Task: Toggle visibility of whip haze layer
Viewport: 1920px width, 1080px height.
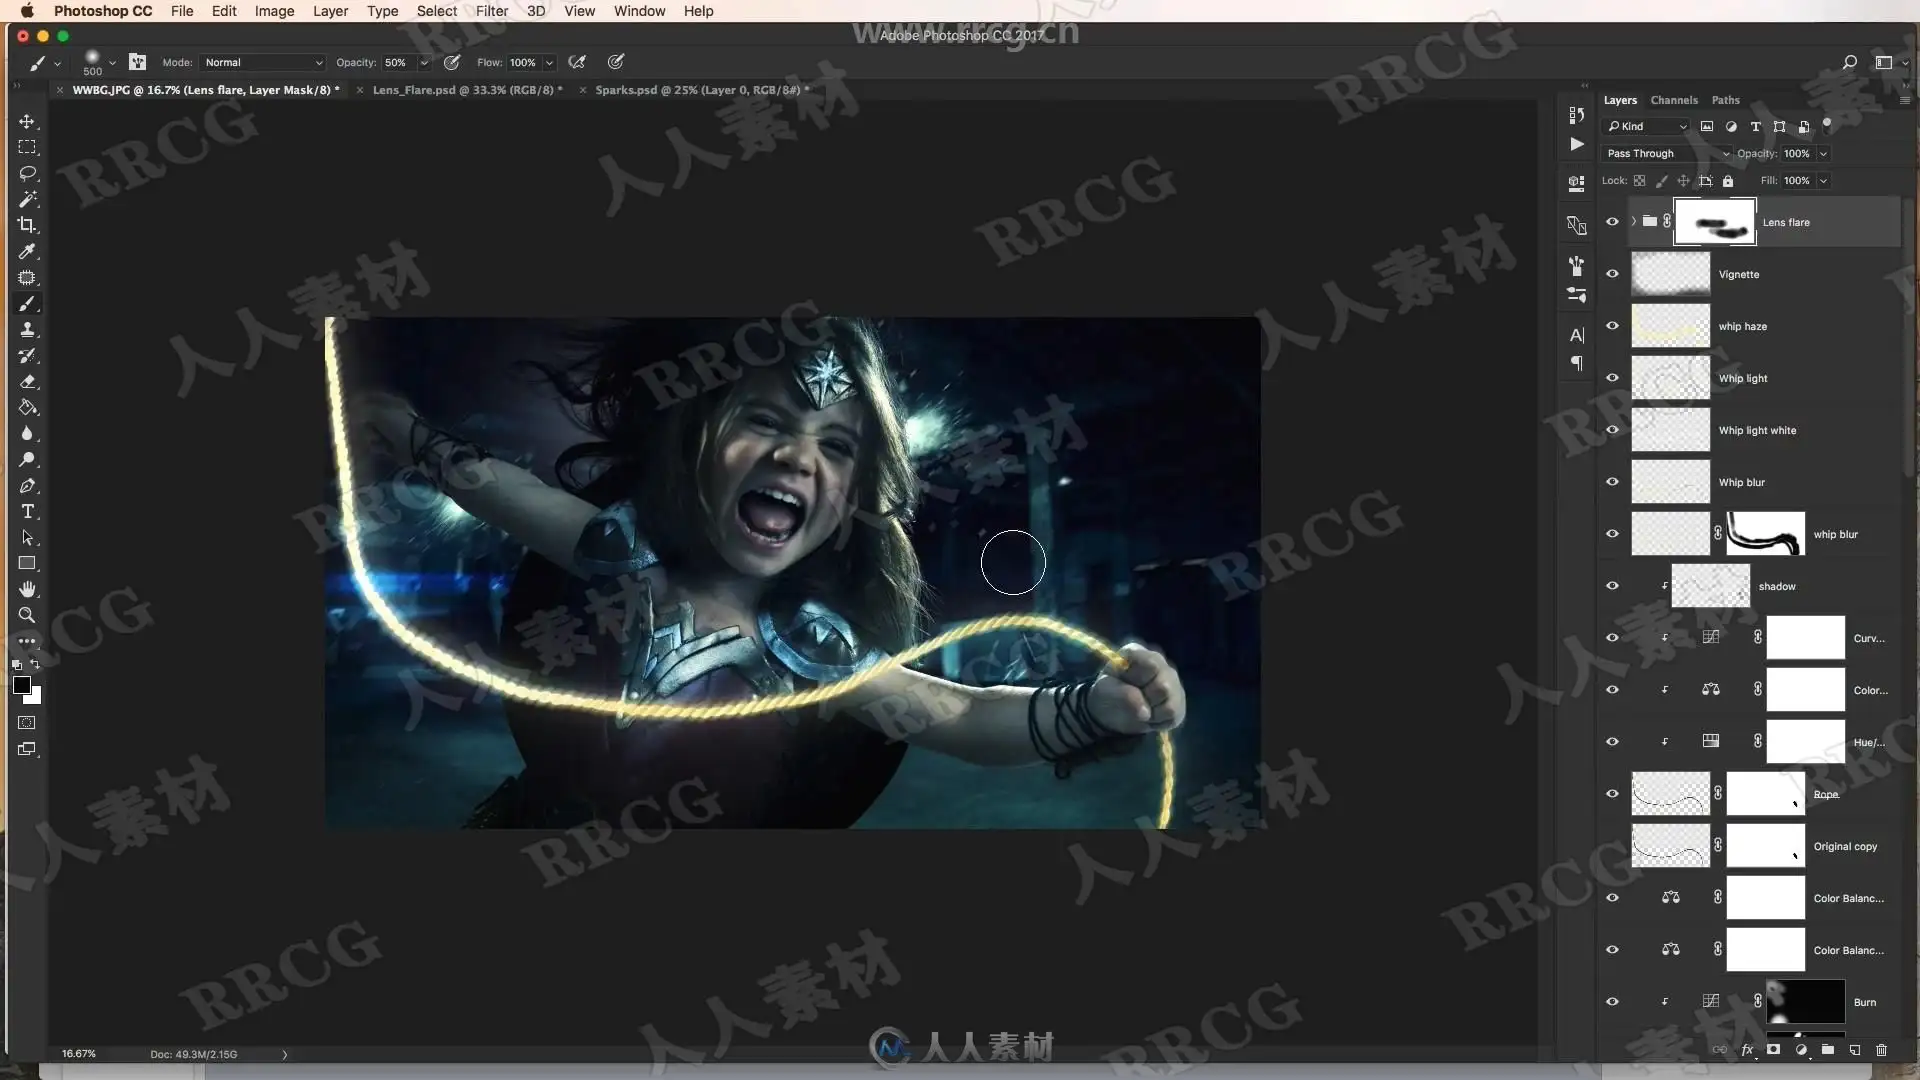Action: [x=1612, y=325]
